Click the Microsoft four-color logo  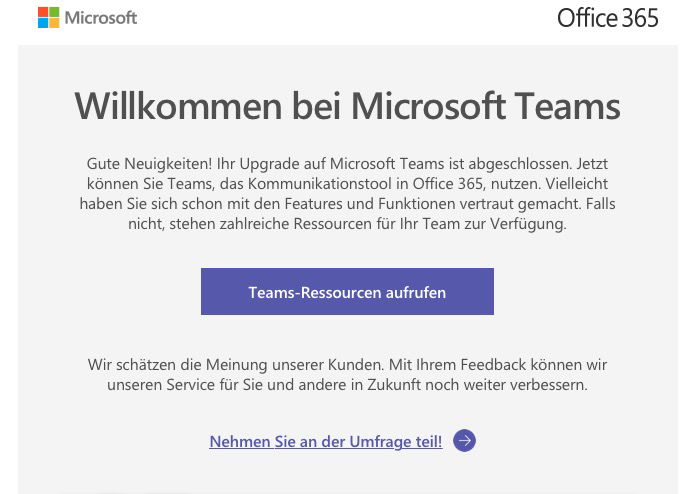[49, 18]
